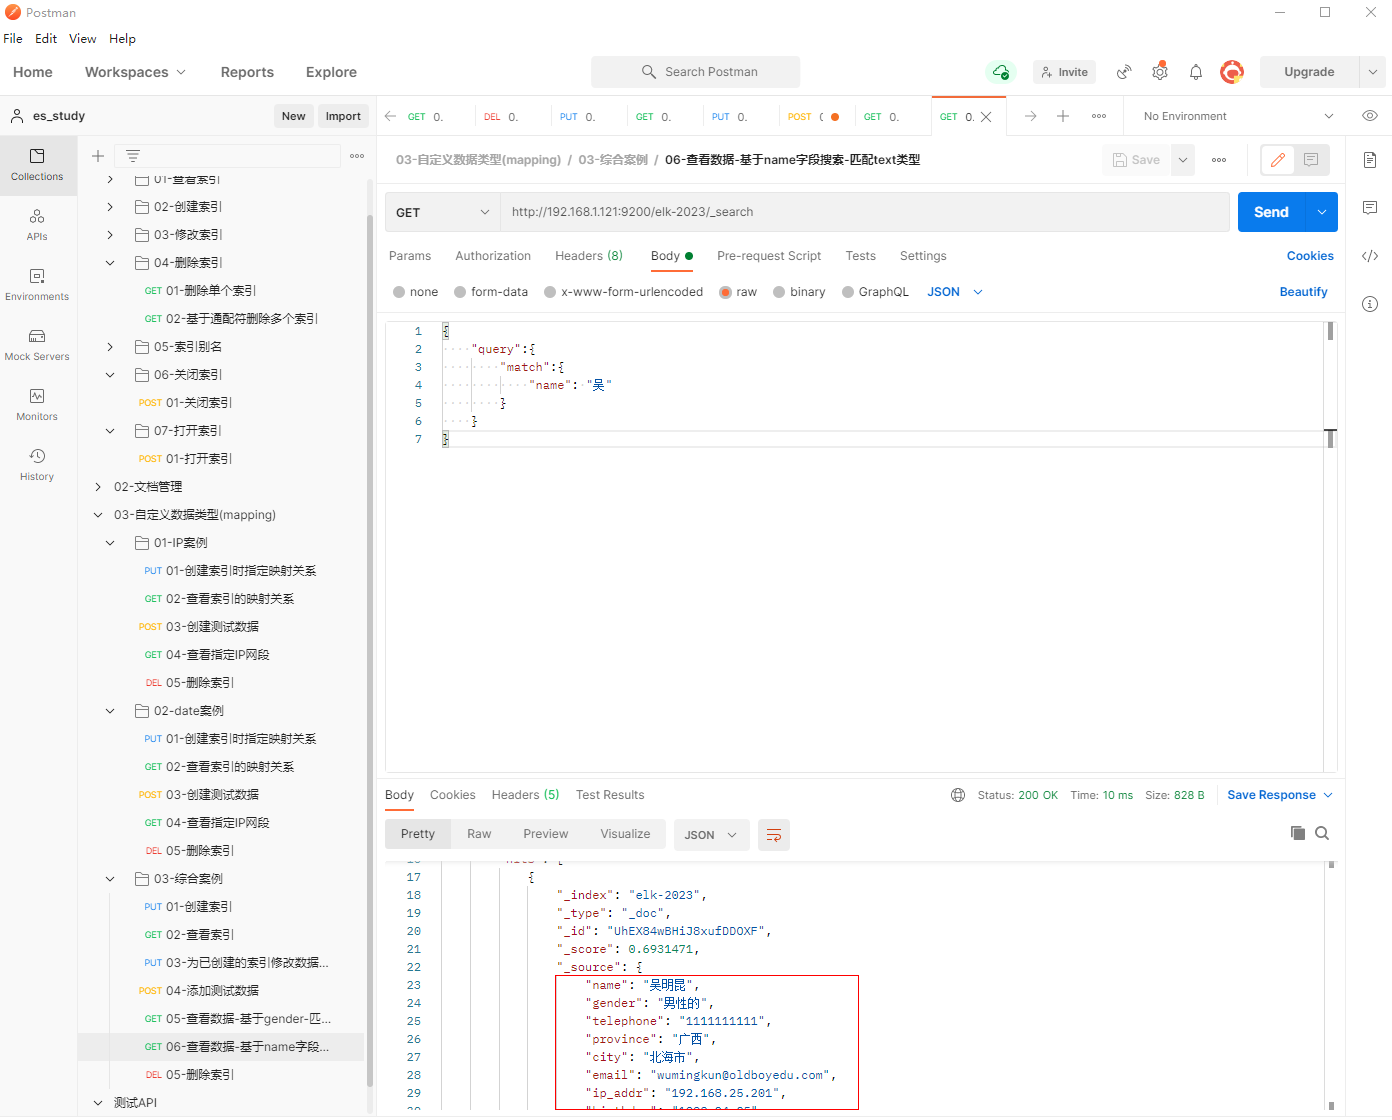The width and height of the screenshot is (1392, 1120).
Task: Click the code snippet icon on right sidebar
Action: click(x=1370, y=256)
